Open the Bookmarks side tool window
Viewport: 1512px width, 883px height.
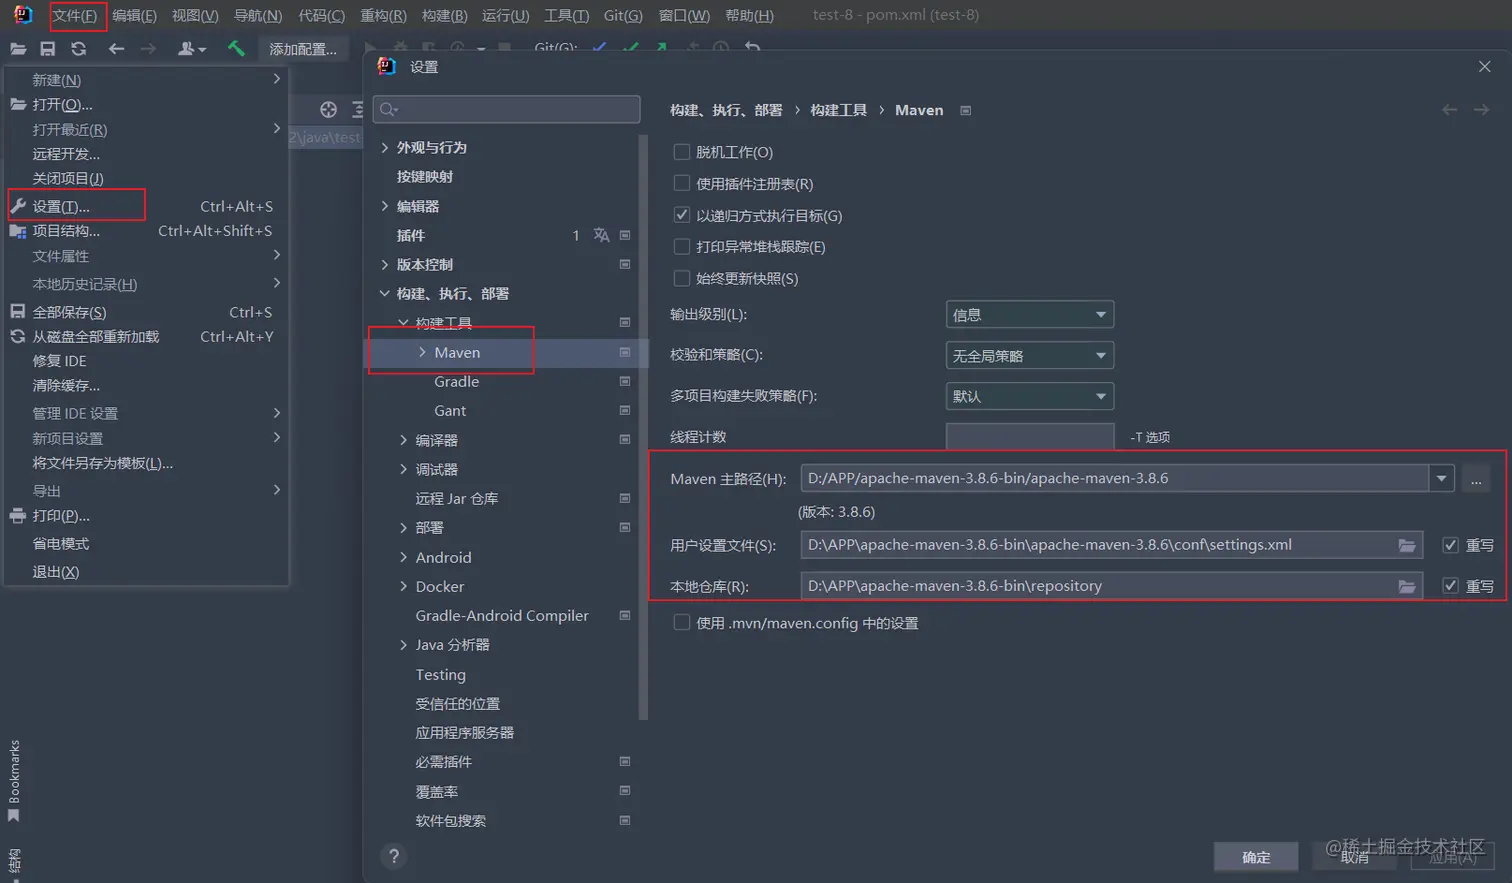coord(13,780)
